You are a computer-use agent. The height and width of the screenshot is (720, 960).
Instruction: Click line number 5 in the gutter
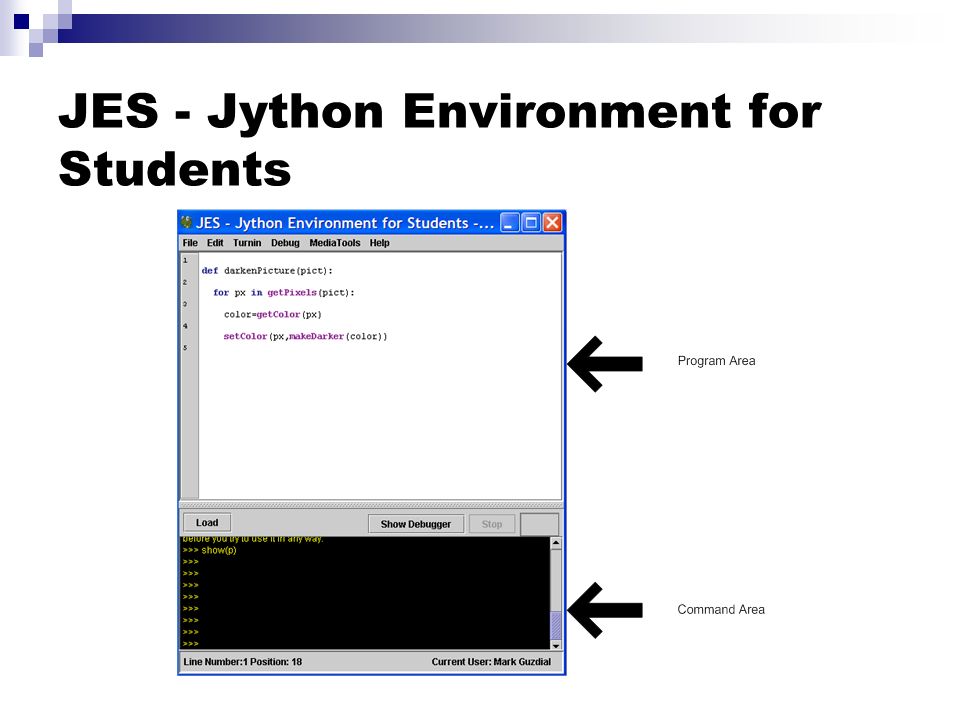[186, 348]
